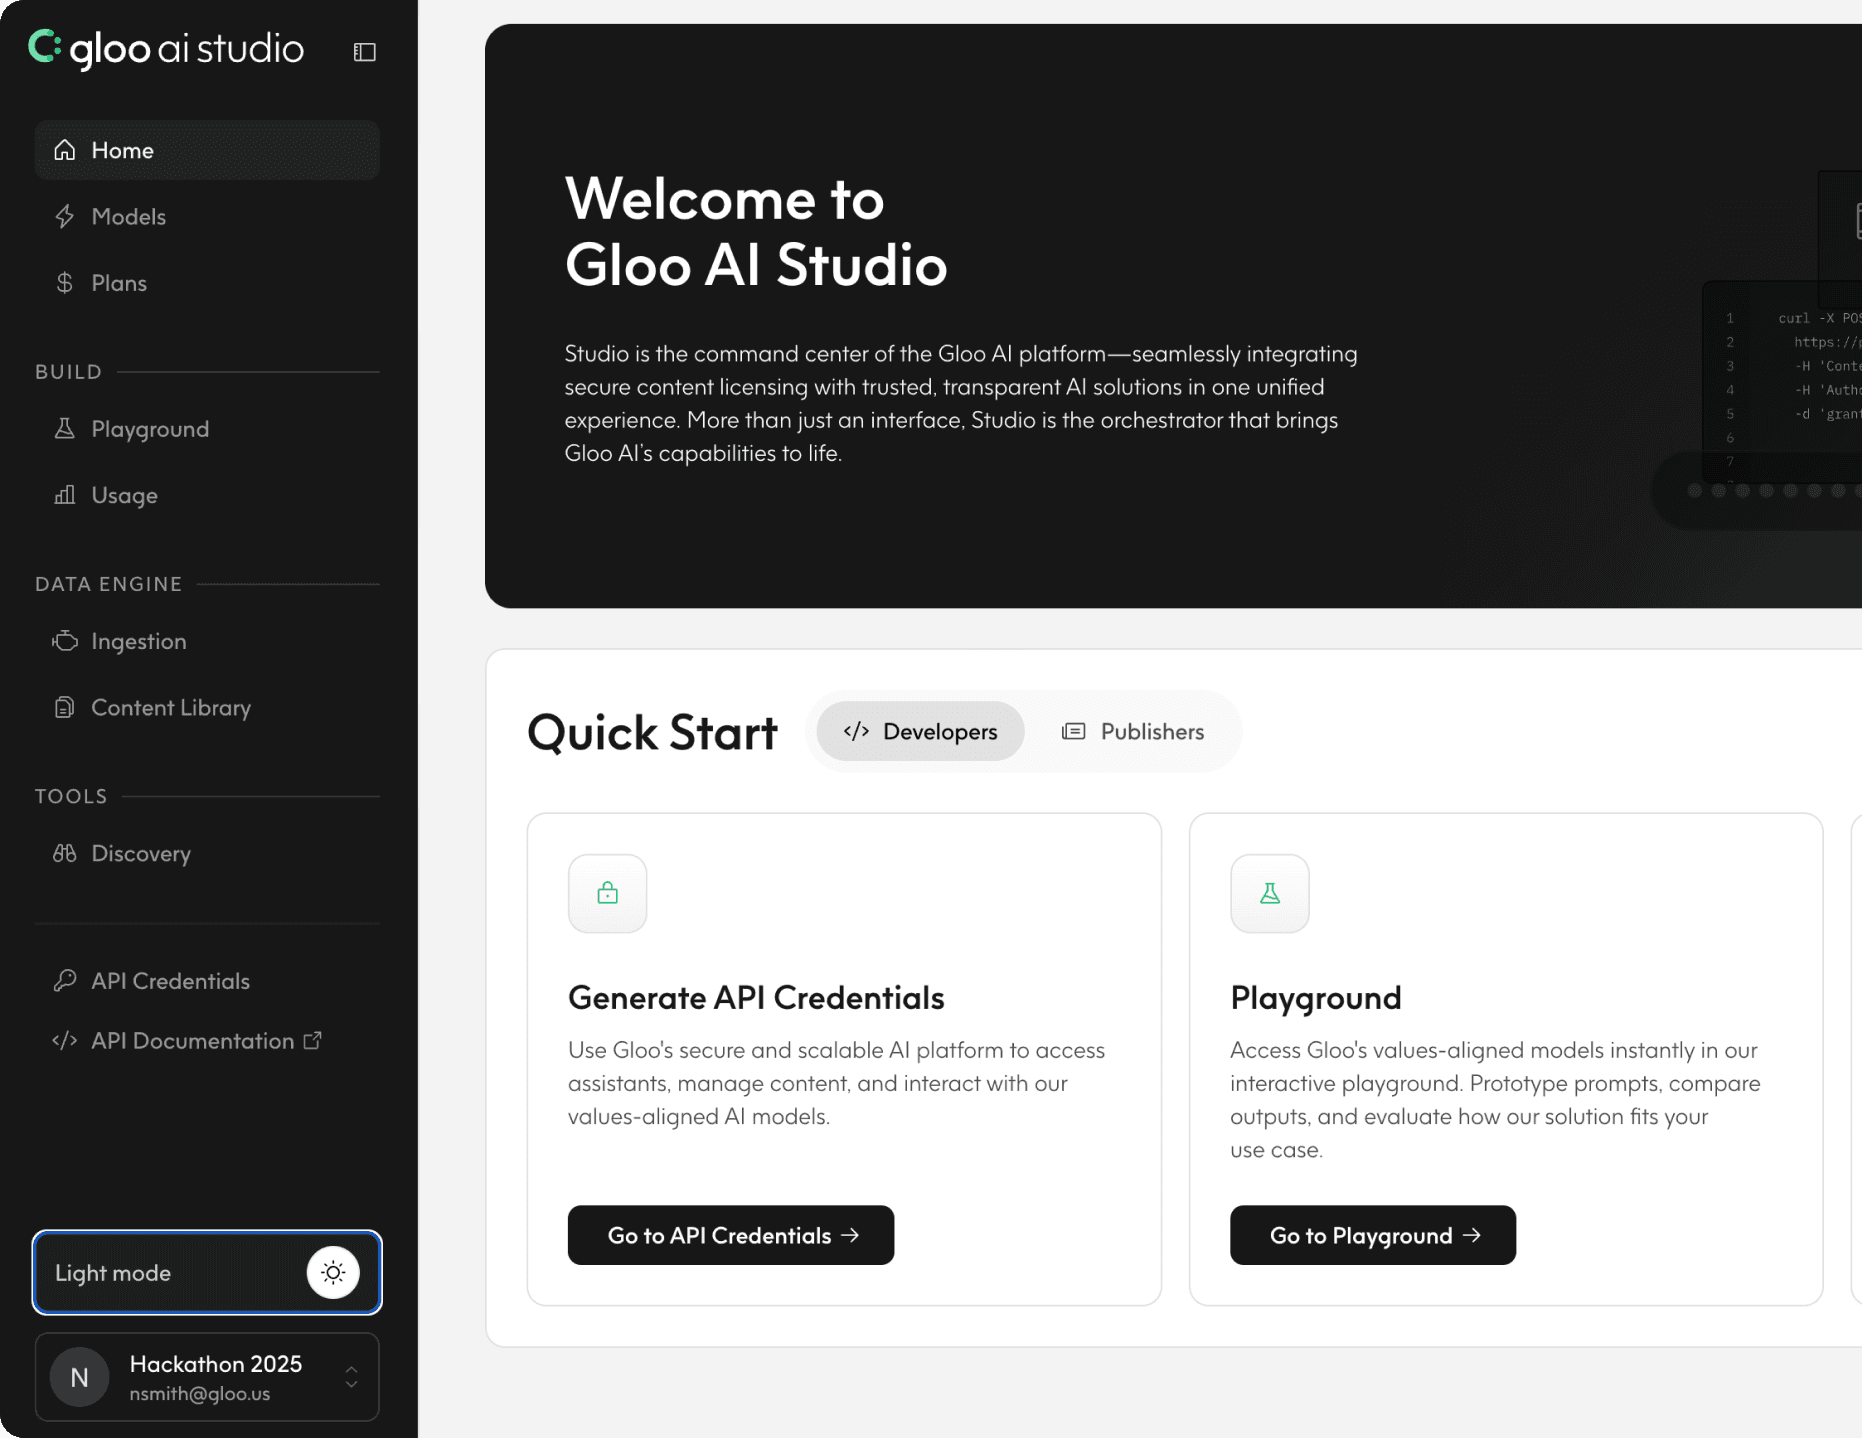1862x1438 pixels.
Task: Click the Playground flask icon in the sidebar
Action: click(65, 429)
